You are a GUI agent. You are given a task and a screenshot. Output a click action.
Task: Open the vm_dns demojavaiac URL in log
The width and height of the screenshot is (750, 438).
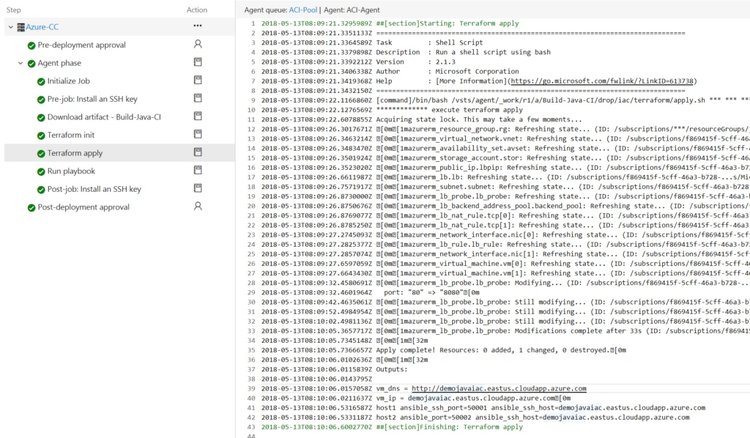coord(499,388)
